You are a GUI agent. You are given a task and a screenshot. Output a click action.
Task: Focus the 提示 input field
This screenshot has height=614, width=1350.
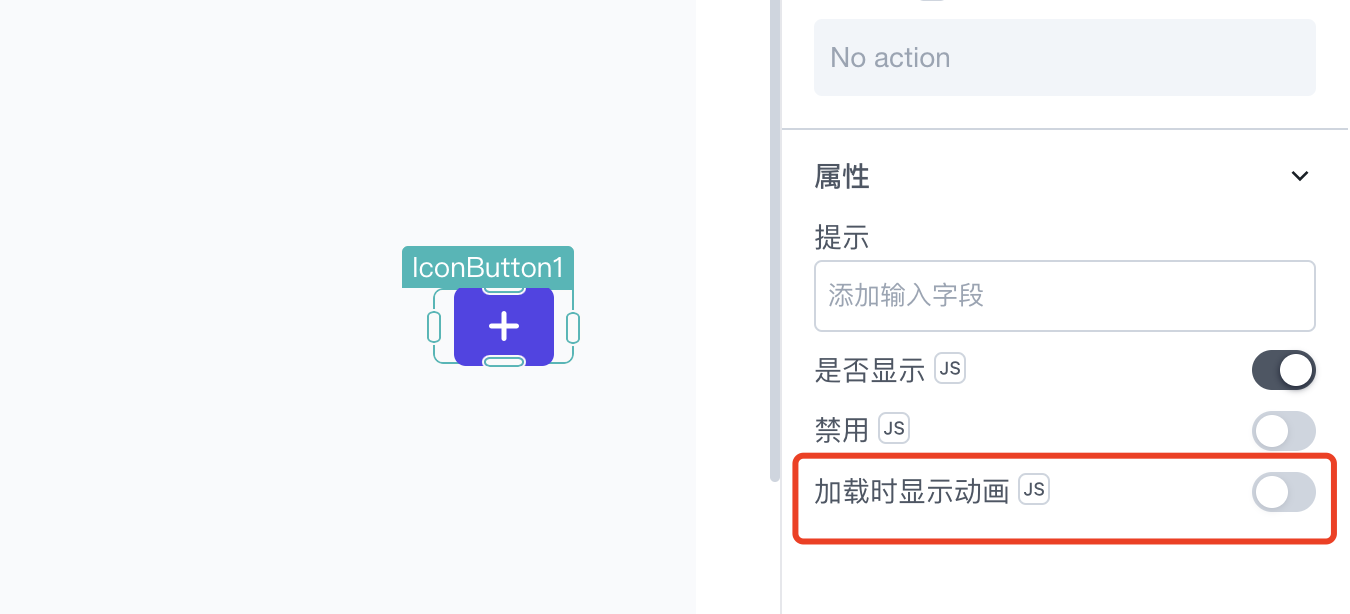tap(1065, 296)
